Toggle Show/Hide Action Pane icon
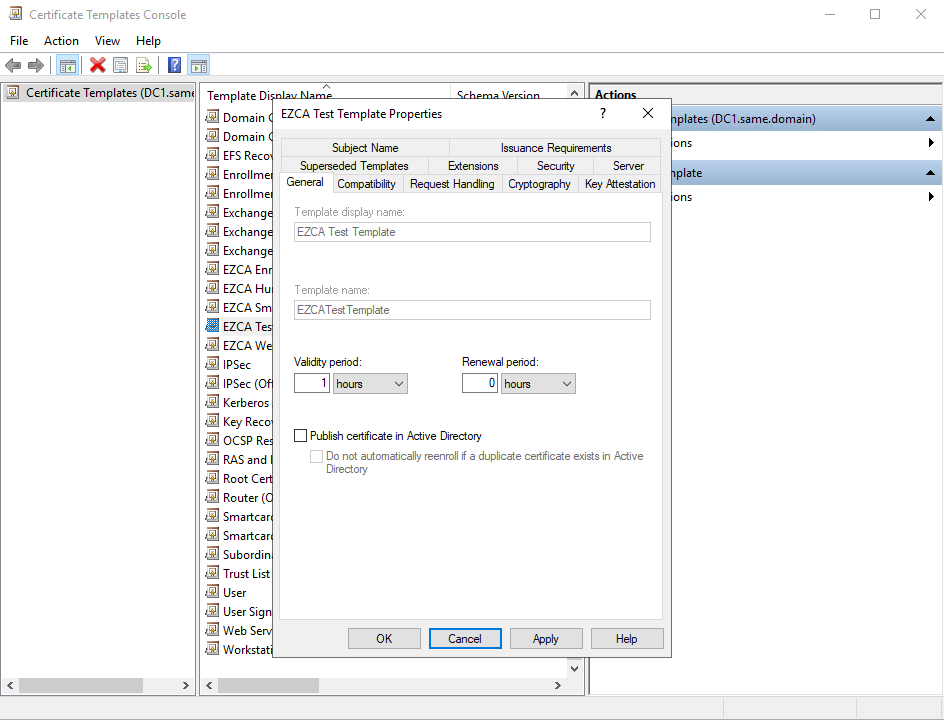The height and width of the screenshot is (722, 944). coord(198,66)
